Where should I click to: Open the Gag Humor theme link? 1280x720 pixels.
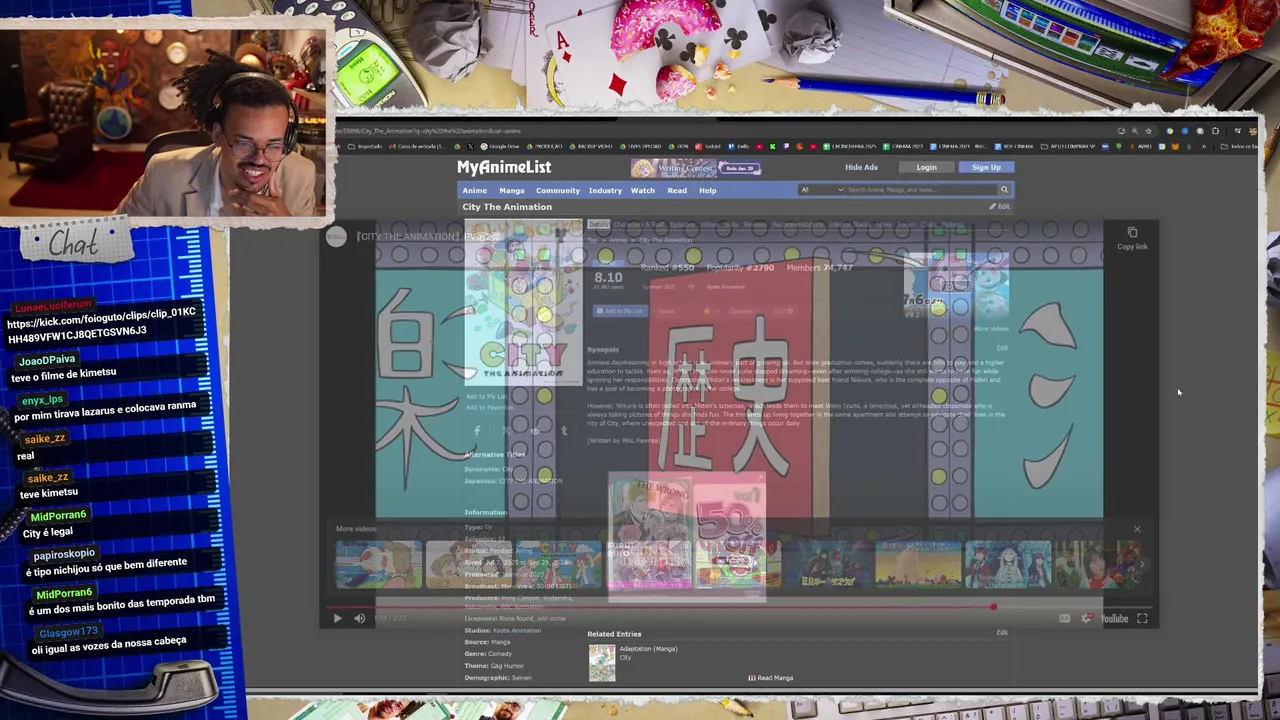(x=507, y=665)
